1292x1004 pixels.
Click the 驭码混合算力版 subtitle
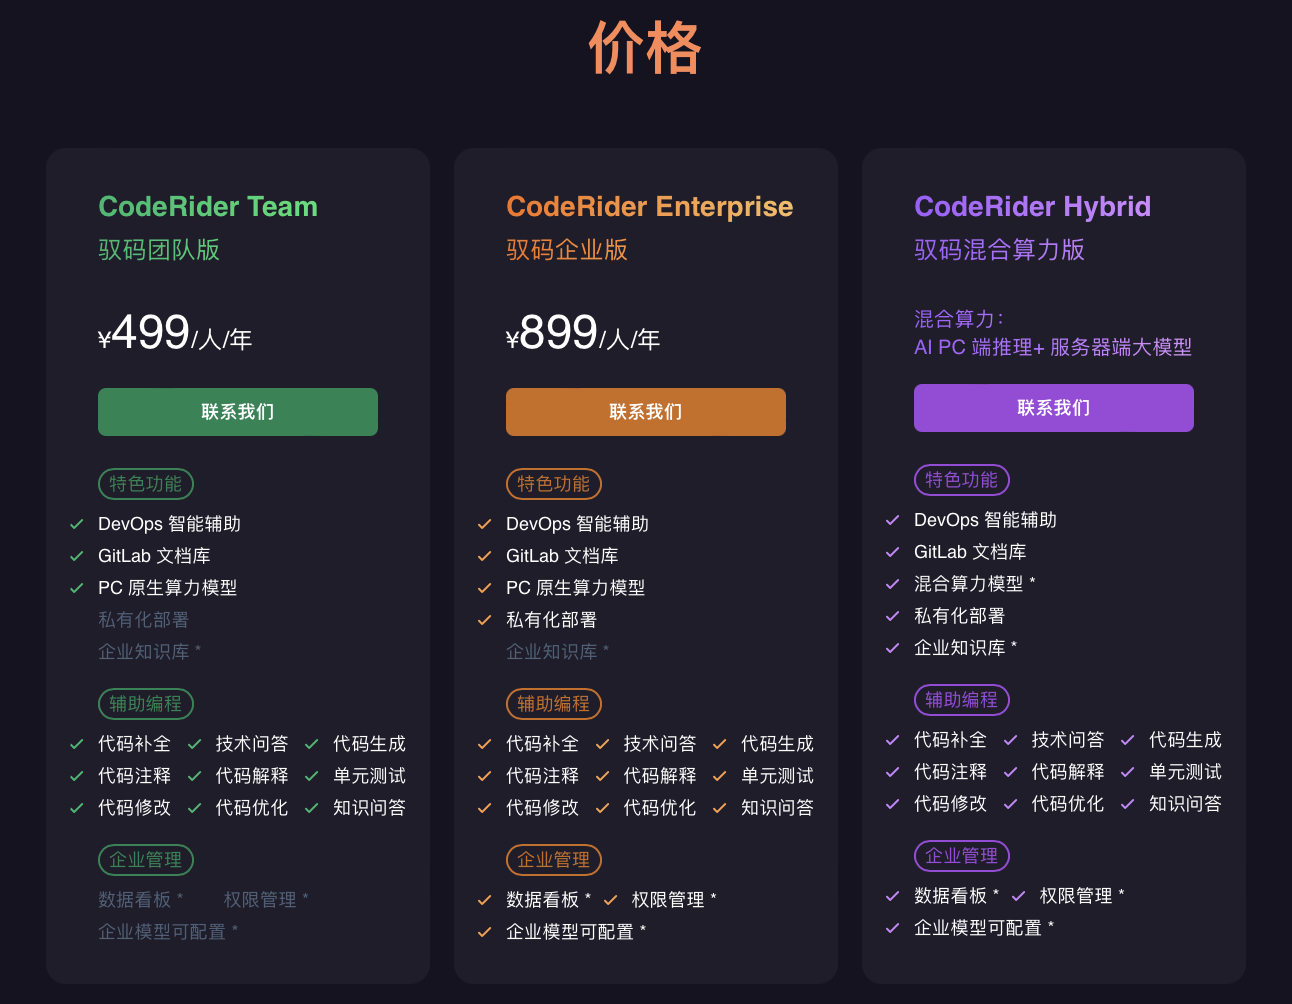[999, 250]
